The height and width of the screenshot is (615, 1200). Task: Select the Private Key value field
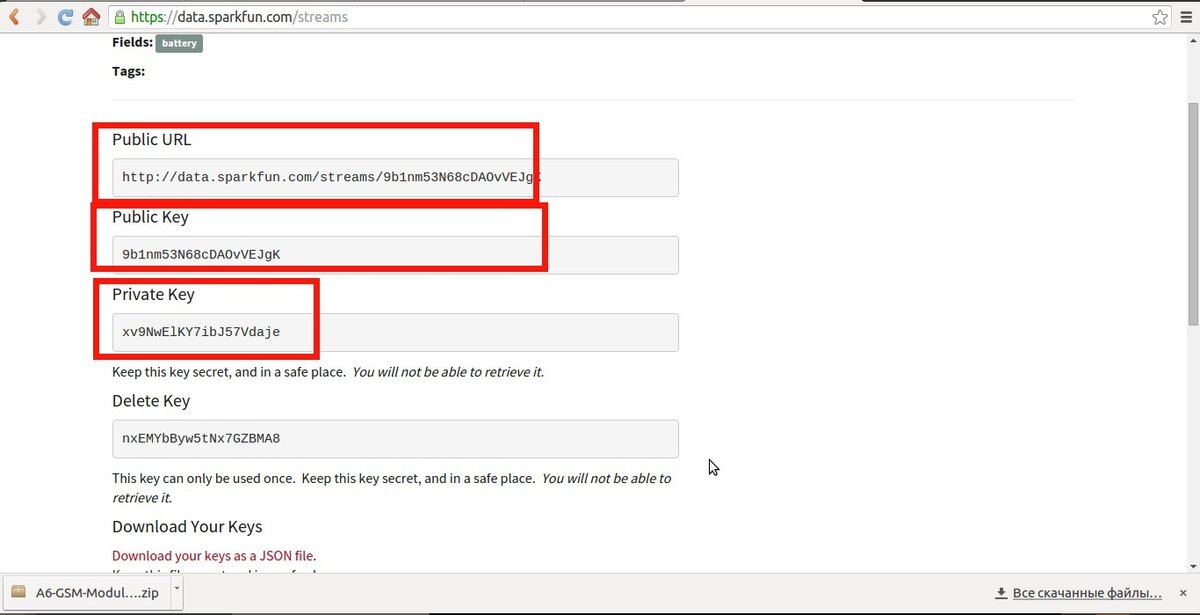click(395, 332)
